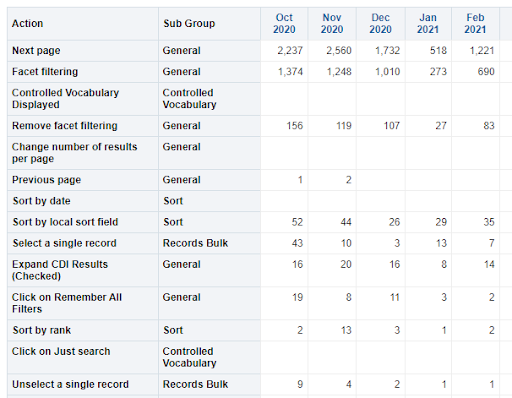Click value 35 in Sort by local sort field row
The height and width of the screenshot is (398, 512).
tap(489, 222)
